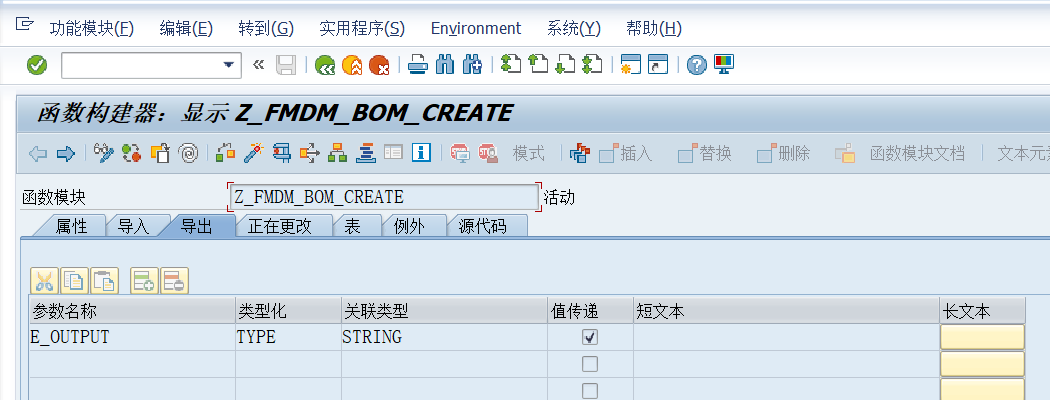Click the 插入 toolbar button
Image resolution: width=1050 pixels, height=400 pixels.
[625, 153]
